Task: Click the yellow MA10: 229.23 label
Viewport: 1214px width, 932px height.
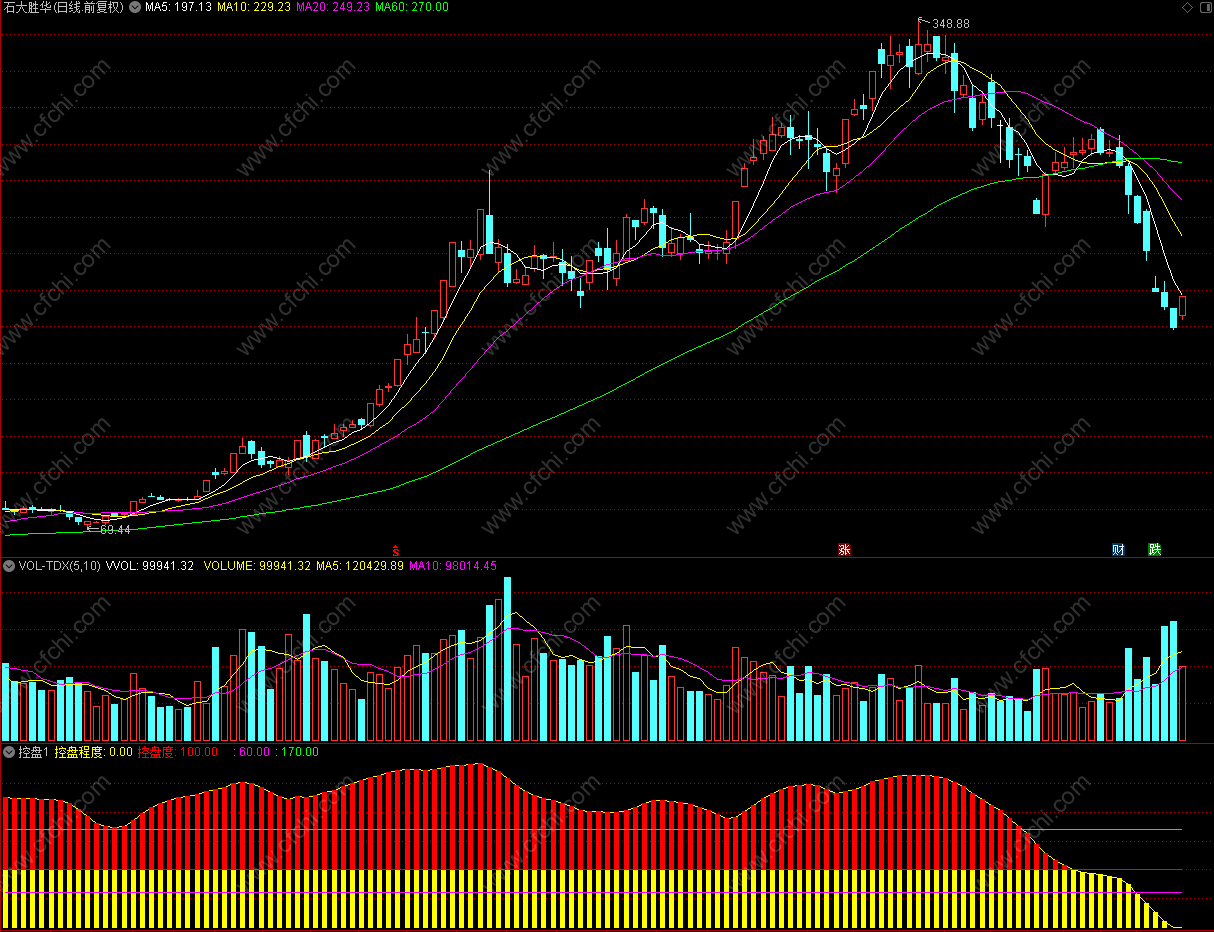Action: [254, 7]
